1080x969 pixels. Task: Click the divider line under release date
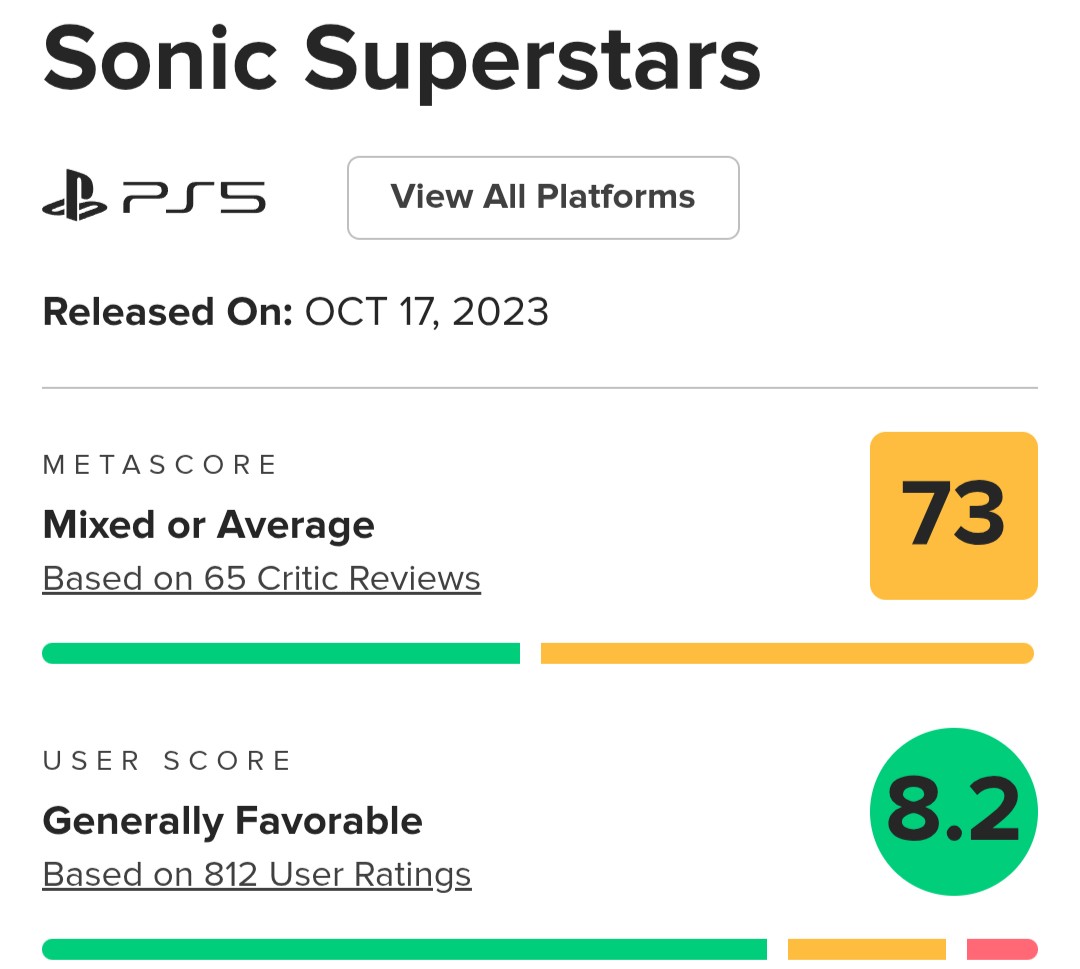(x=540, y=388)
